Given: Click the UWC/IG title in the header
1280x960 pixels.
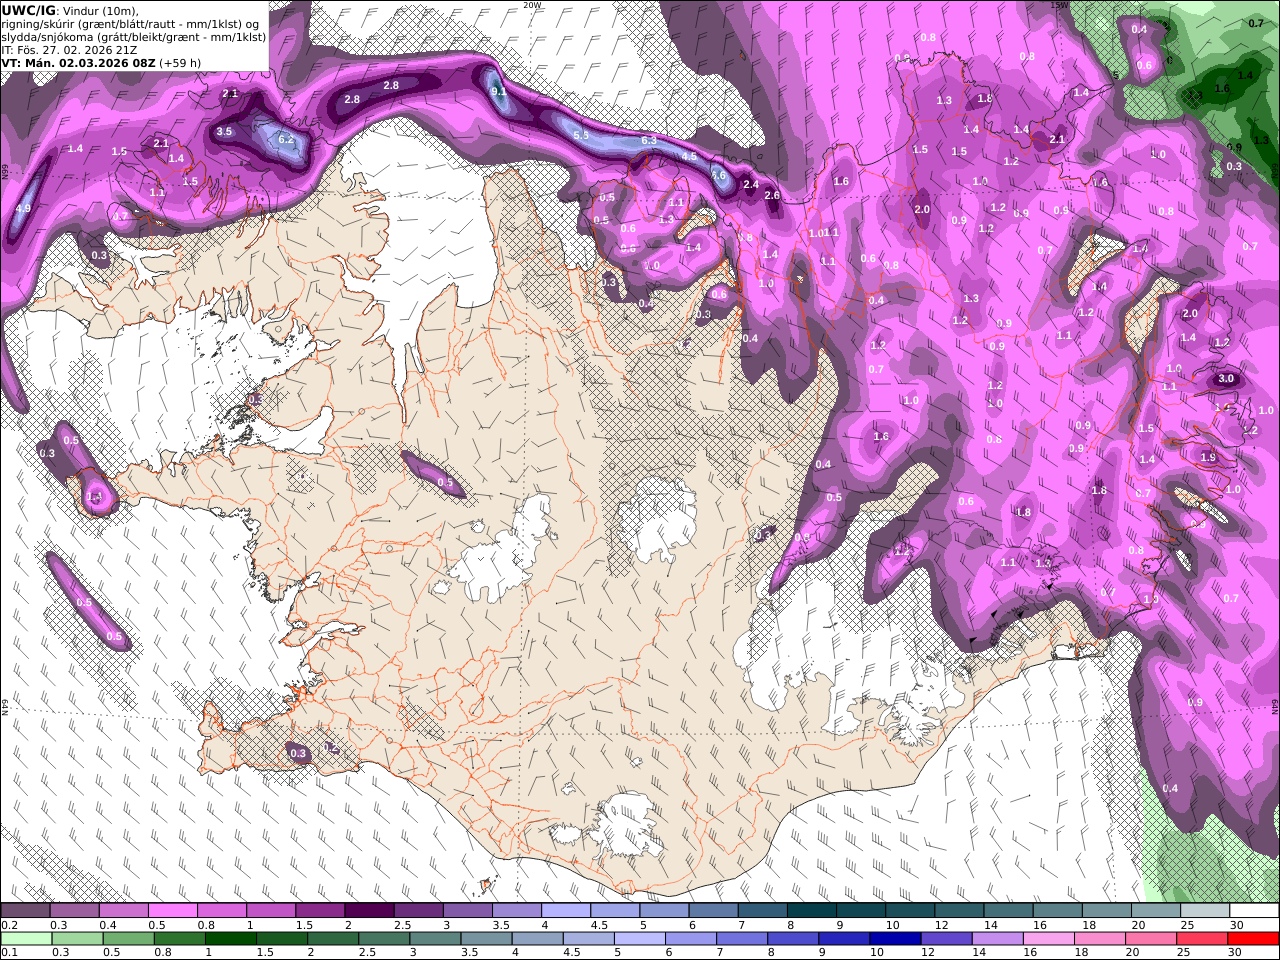Looking at the screenshot, I should 28,10.
